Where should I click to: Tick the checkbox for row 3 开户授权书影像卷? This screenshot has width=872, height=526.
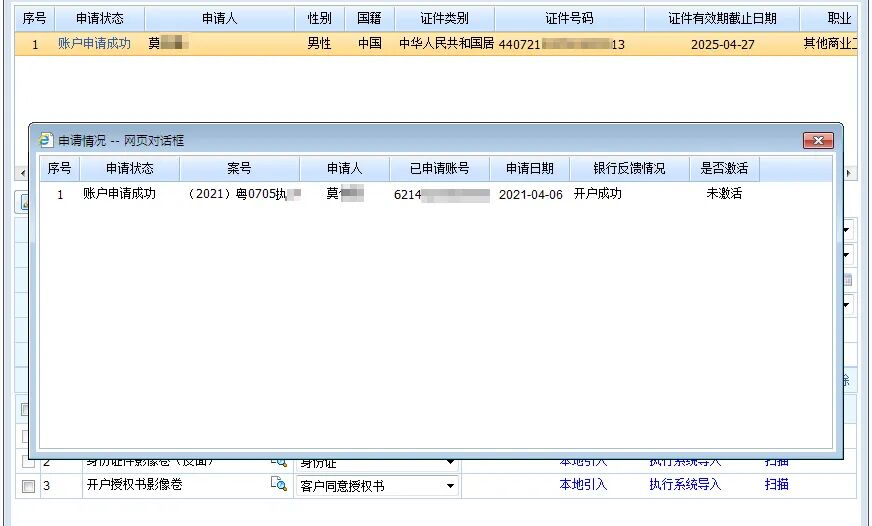[28, 486]
